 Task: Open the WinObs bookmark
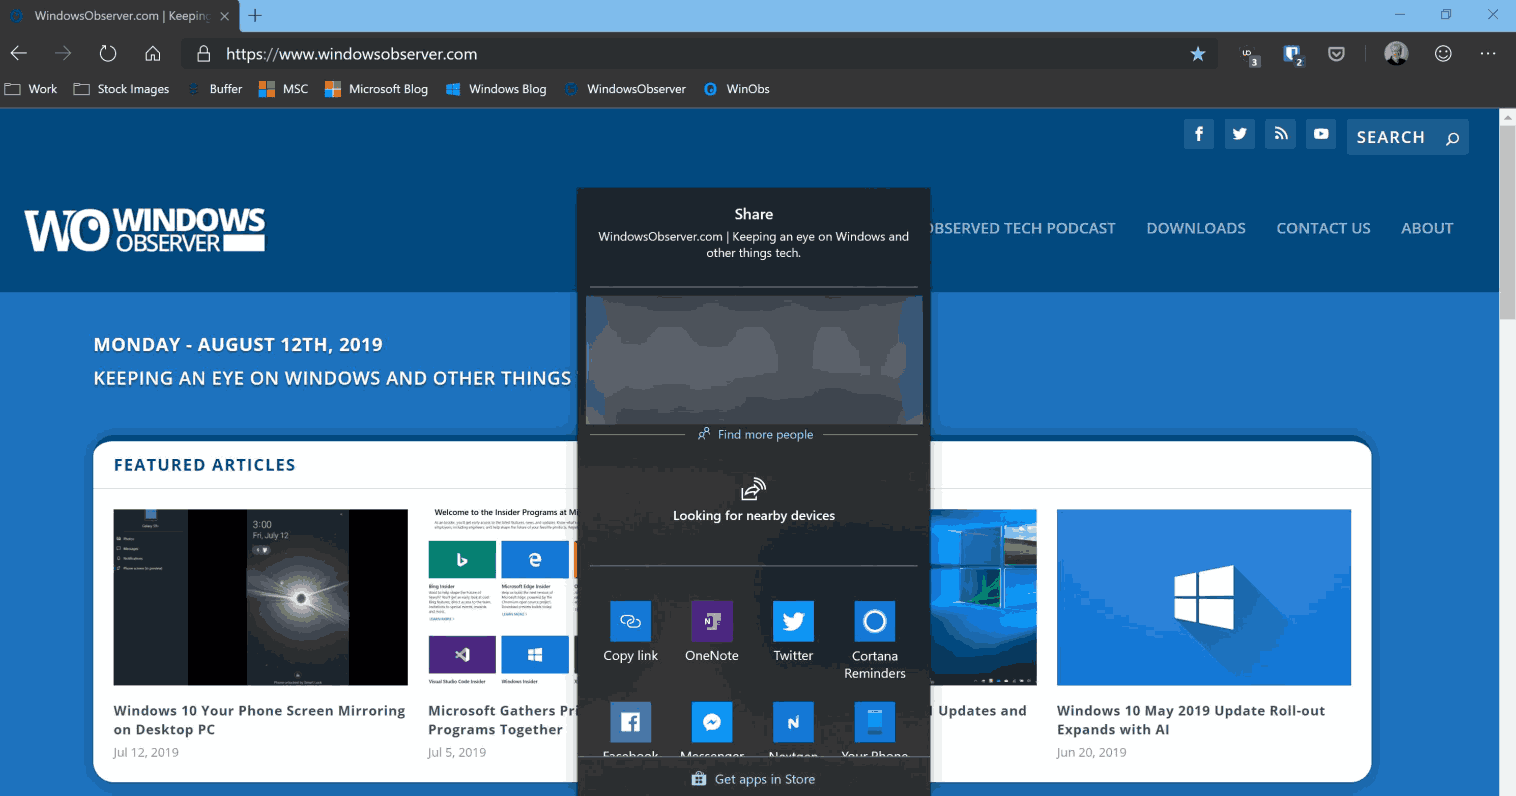tap(737, 89)
